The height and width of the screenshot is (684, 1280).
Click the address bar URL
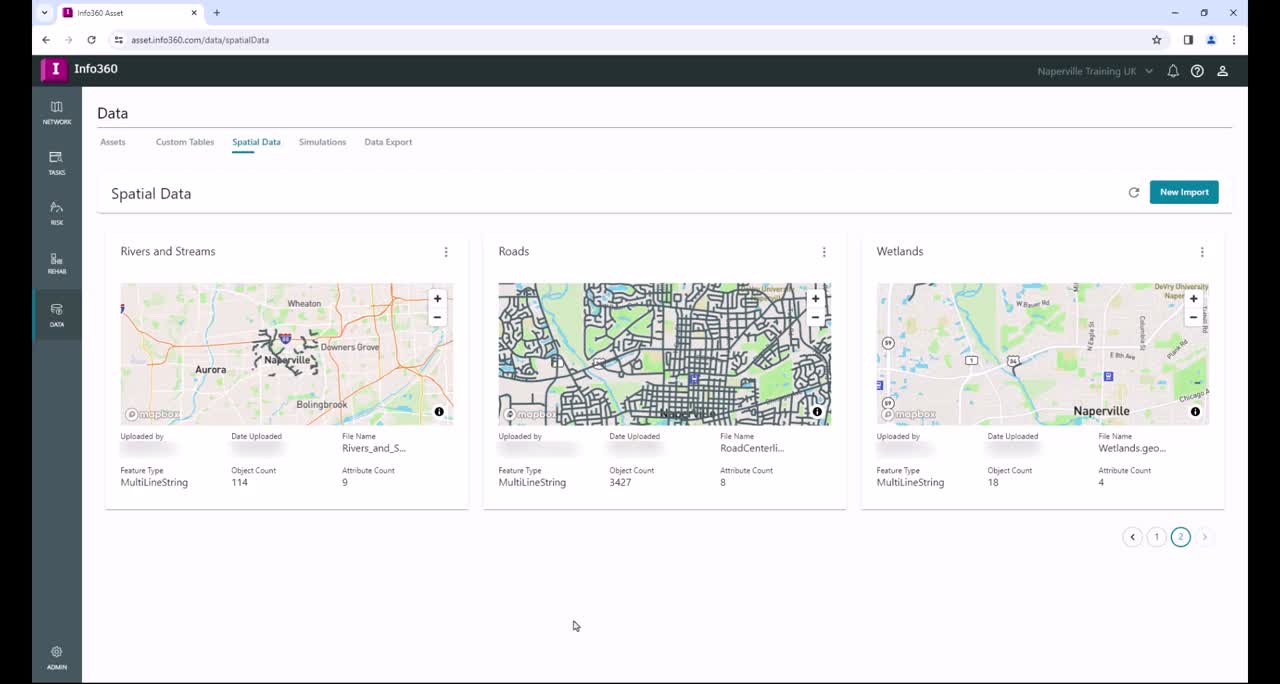pos(200,40)
